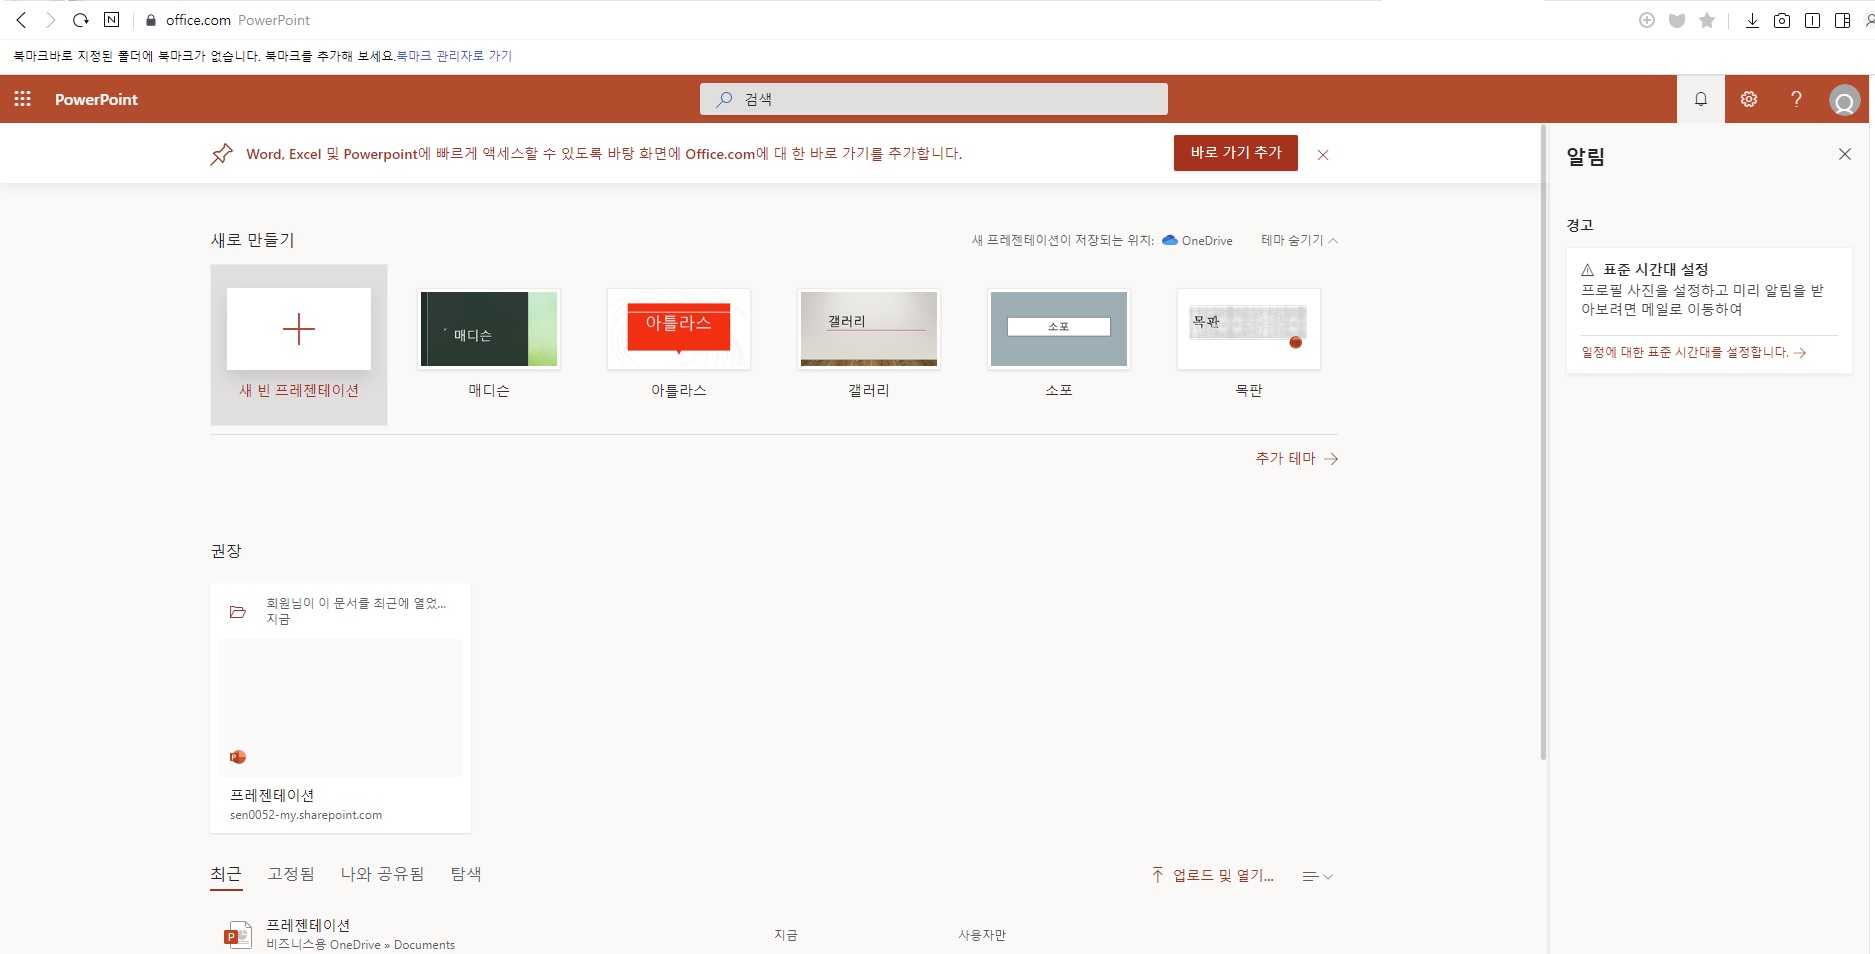Open notifications bell icon
Viewport: 1875px width, 954px height.
tap(1701, 99)
